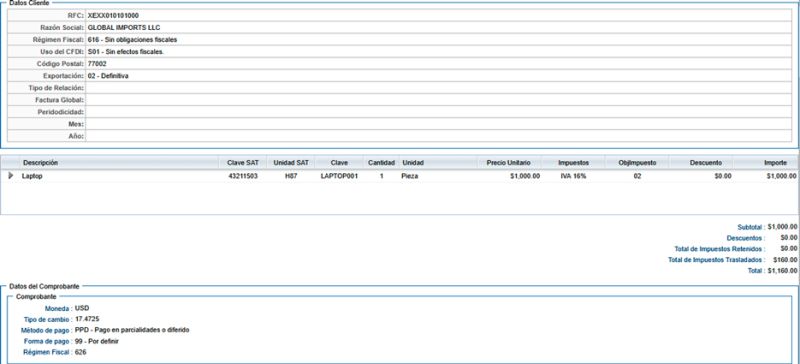Click the empty Factura Global field
This screenshot has width=800, height=364.
coord(438,100)
